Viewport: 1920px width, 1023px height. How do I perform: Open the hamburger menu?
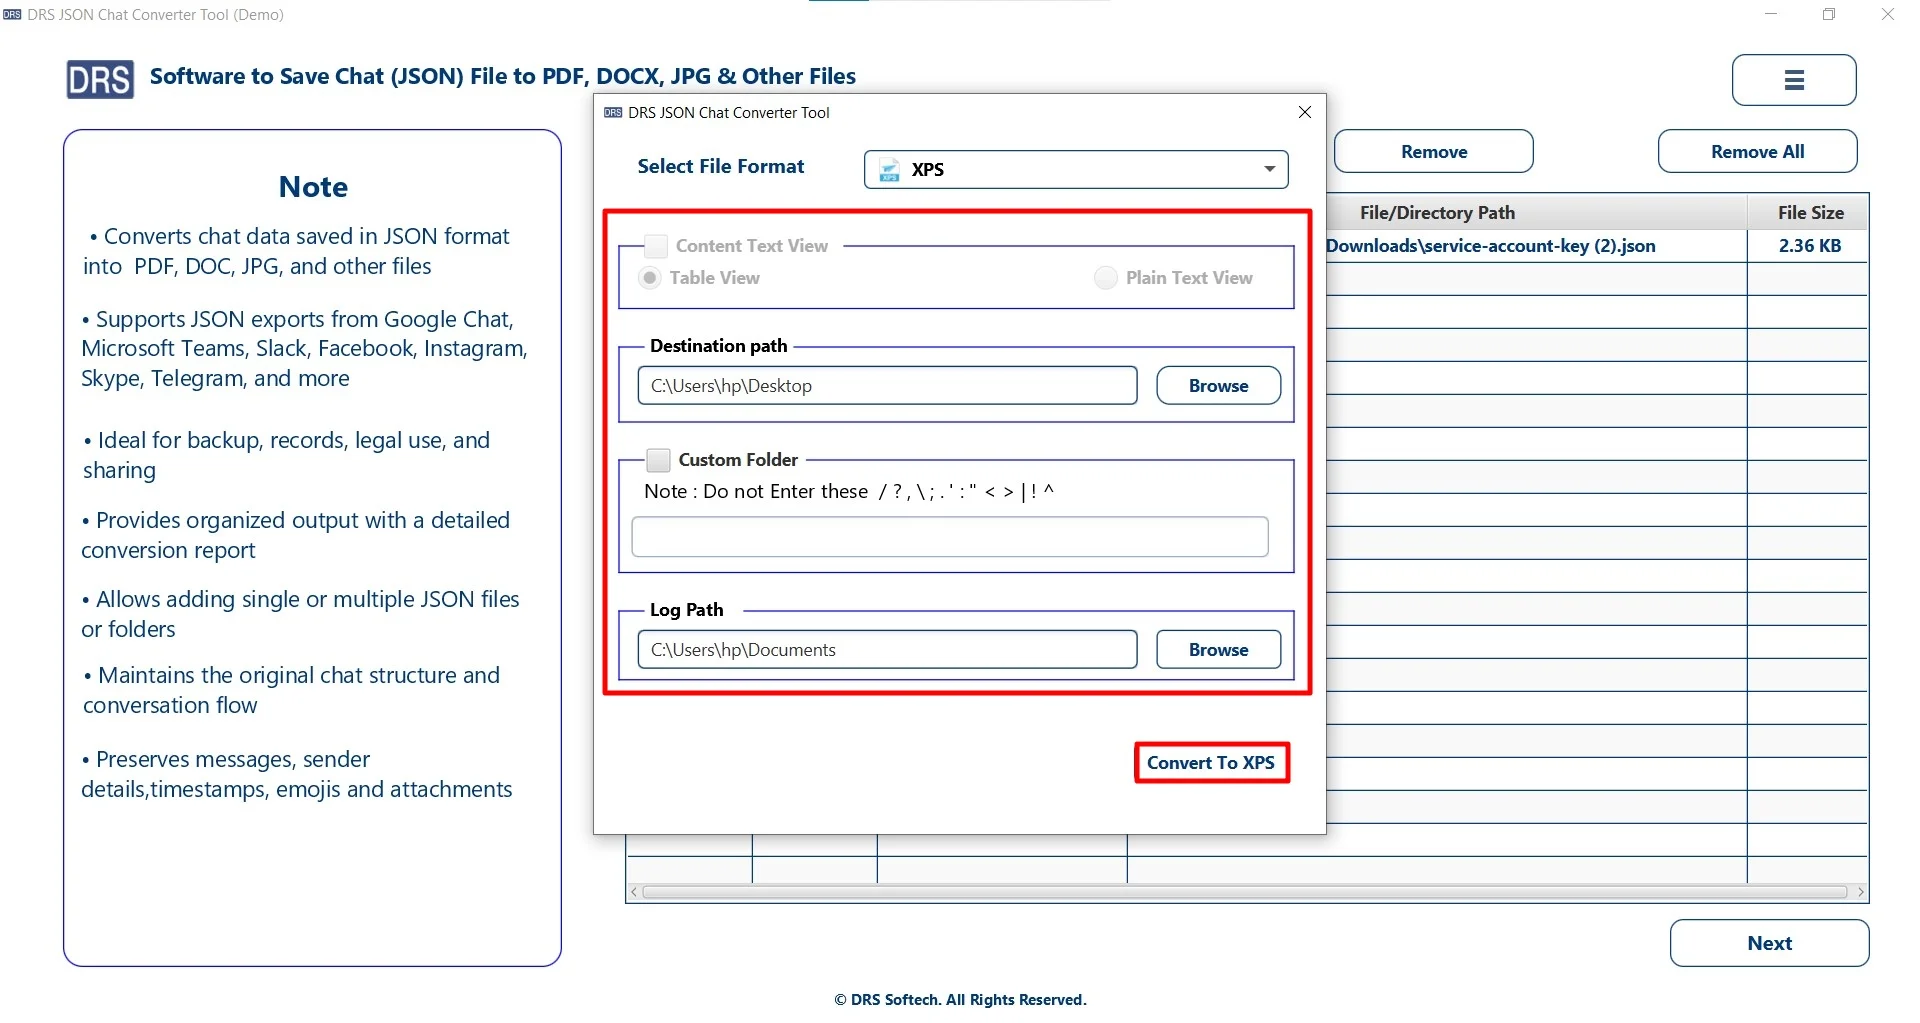(x=1793, y=80)
